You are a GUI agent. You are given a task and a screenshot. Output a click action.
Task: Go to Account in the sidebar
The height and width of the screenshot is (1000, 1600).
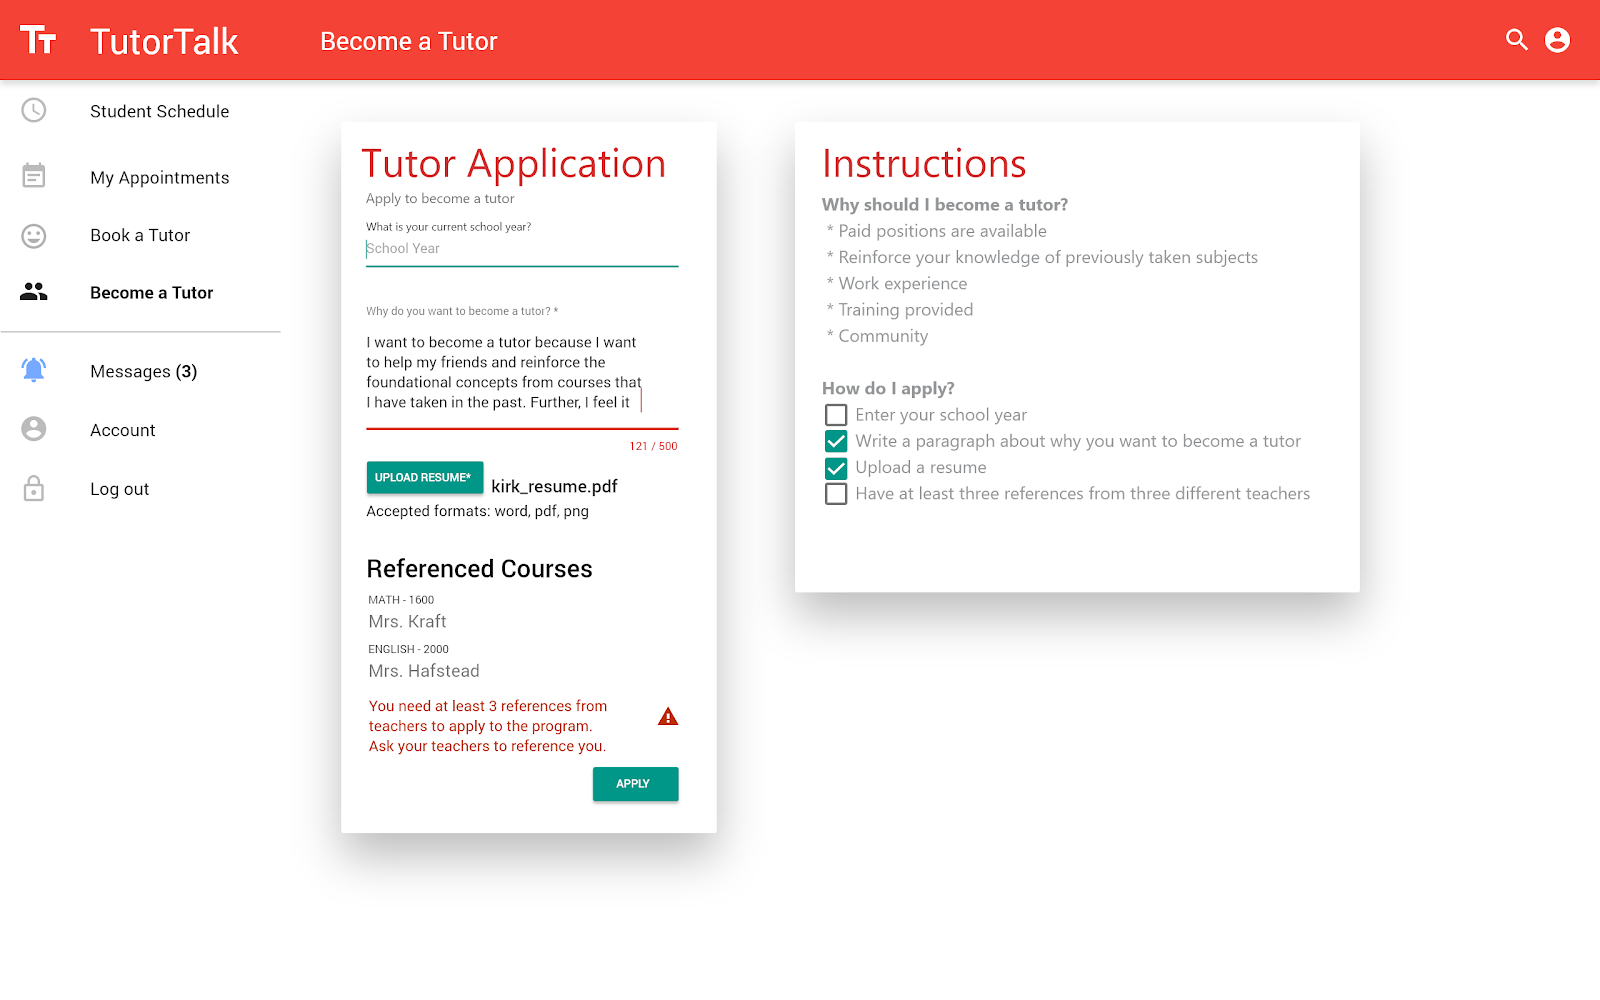point(122,430)
